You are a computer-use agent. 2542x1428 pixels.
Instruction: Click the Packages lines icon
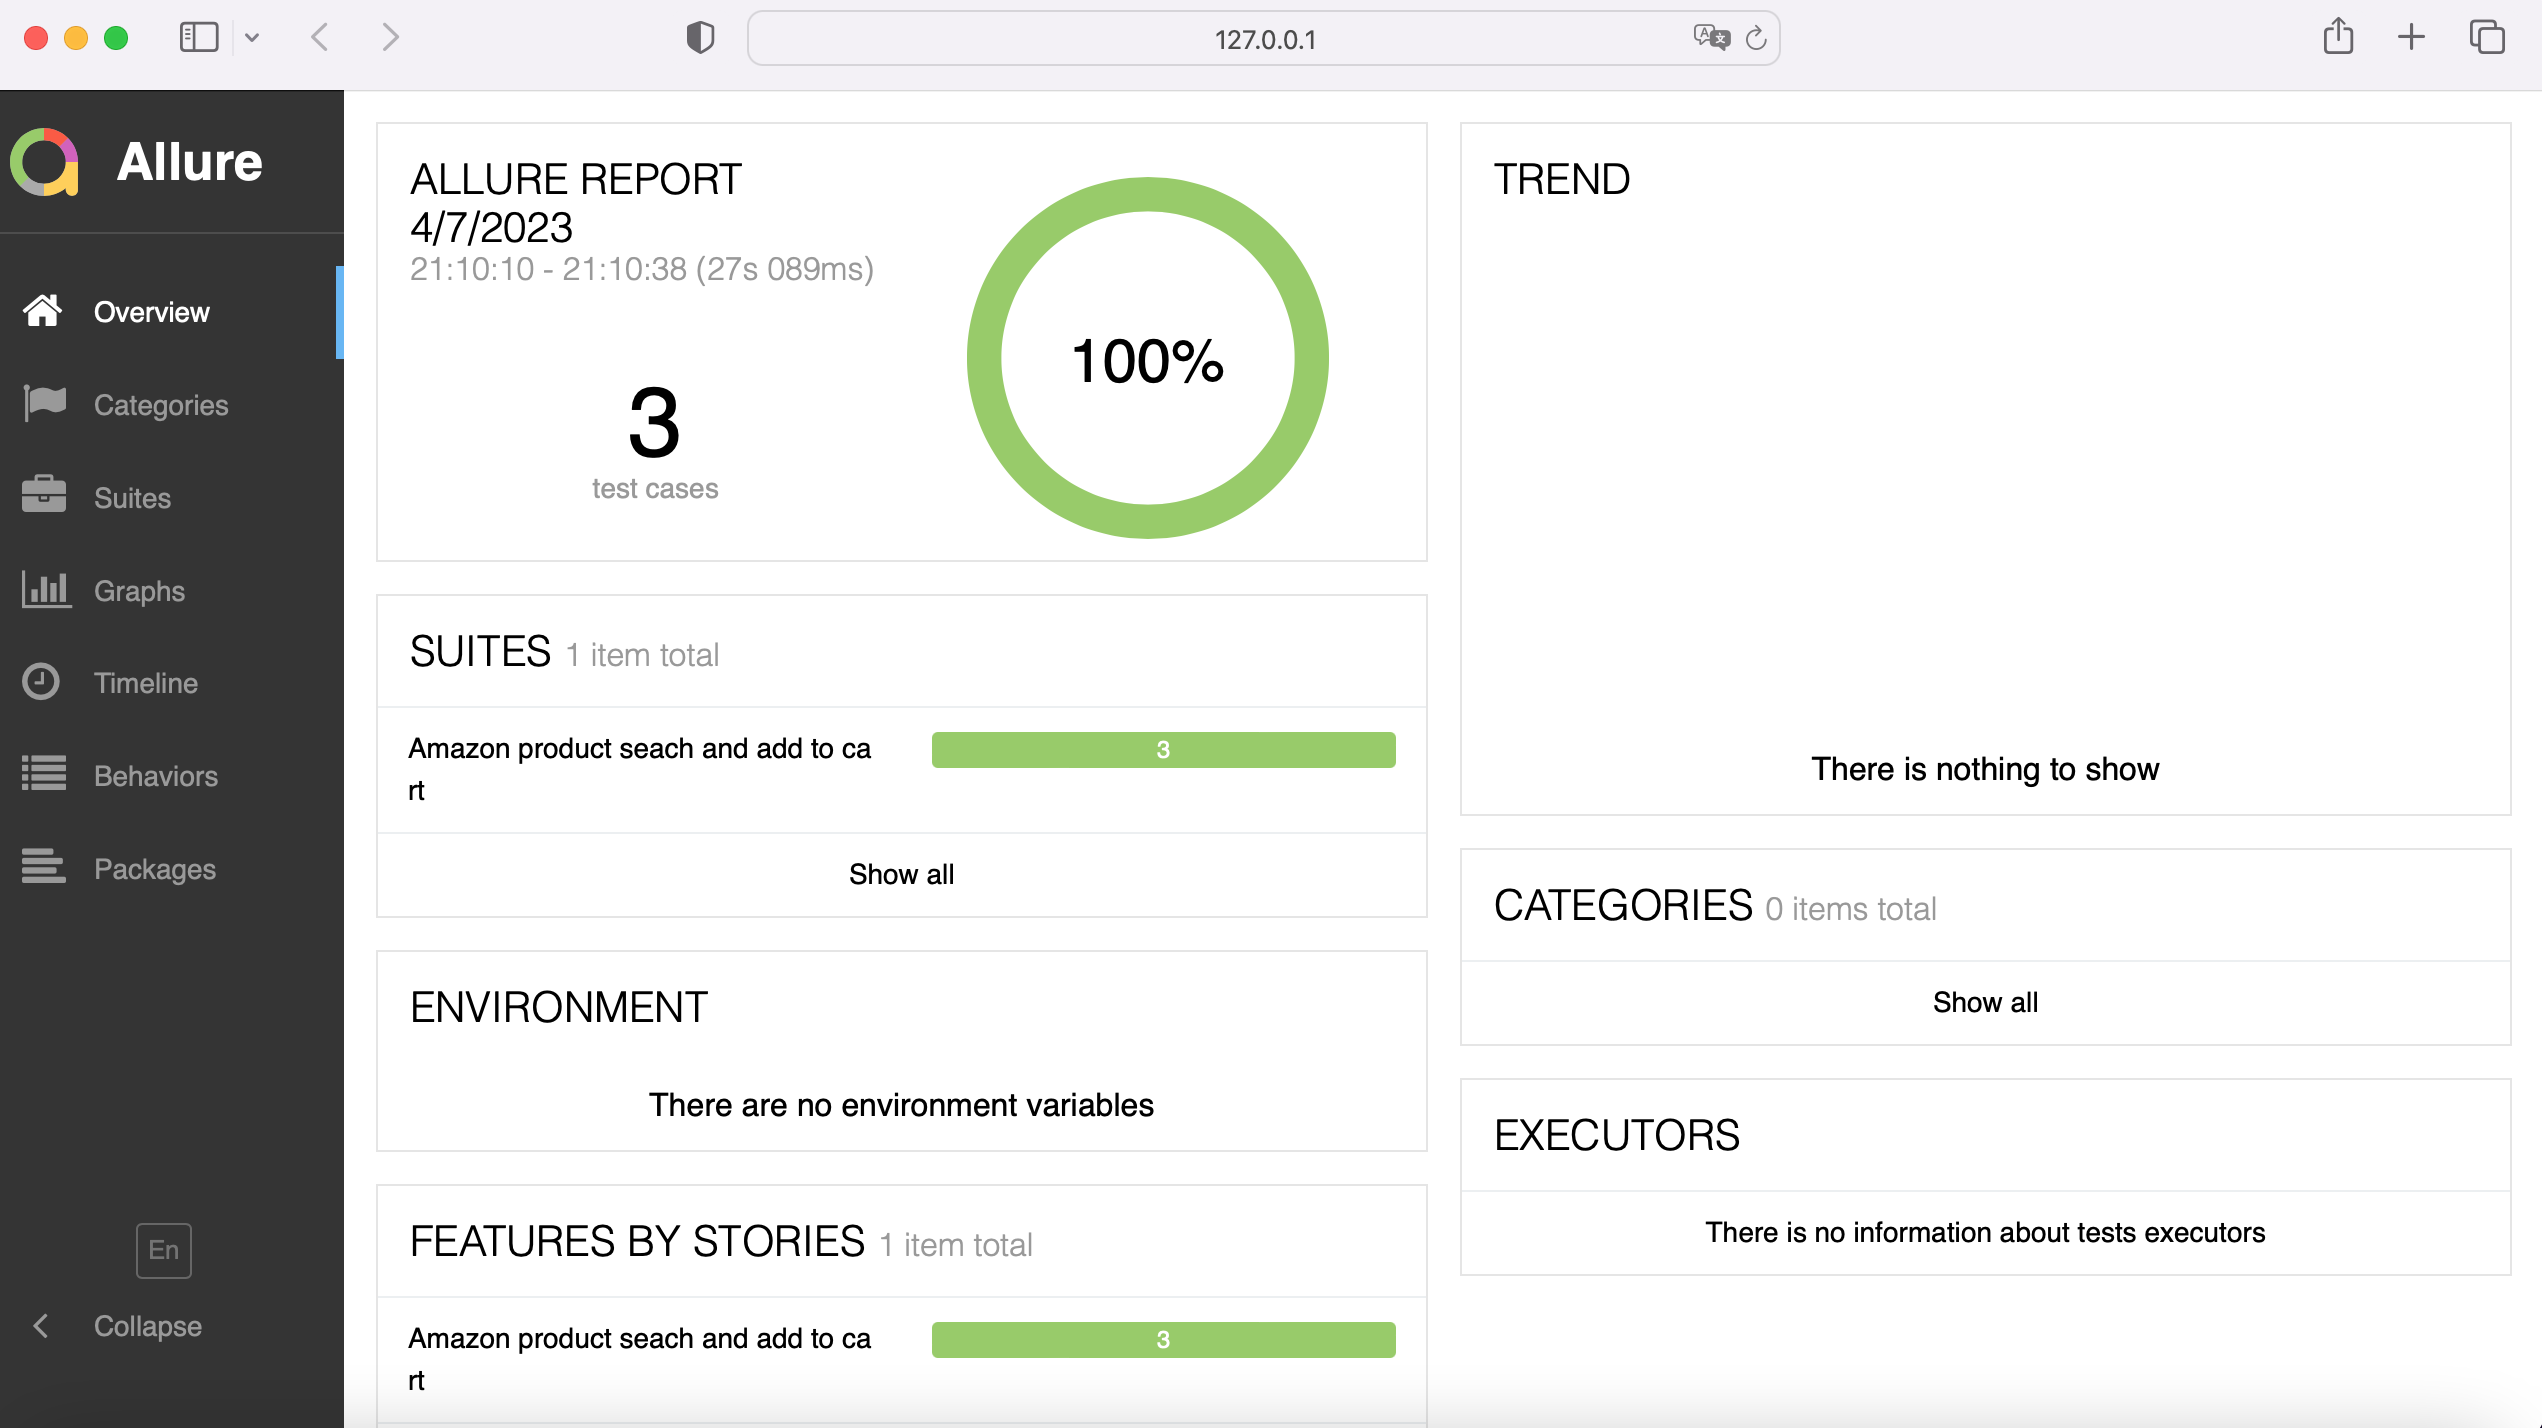coord(44,867)
